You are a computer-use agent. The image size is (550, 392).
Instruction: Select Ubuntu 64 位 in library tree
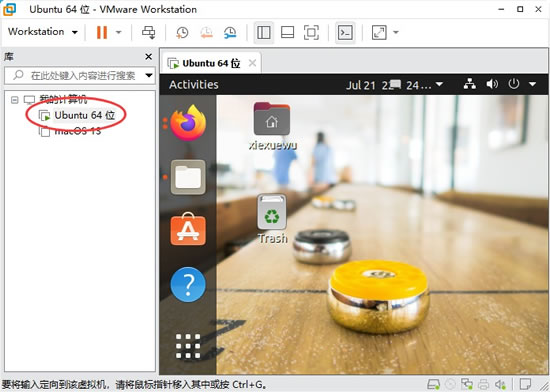(x=85, y=115)
